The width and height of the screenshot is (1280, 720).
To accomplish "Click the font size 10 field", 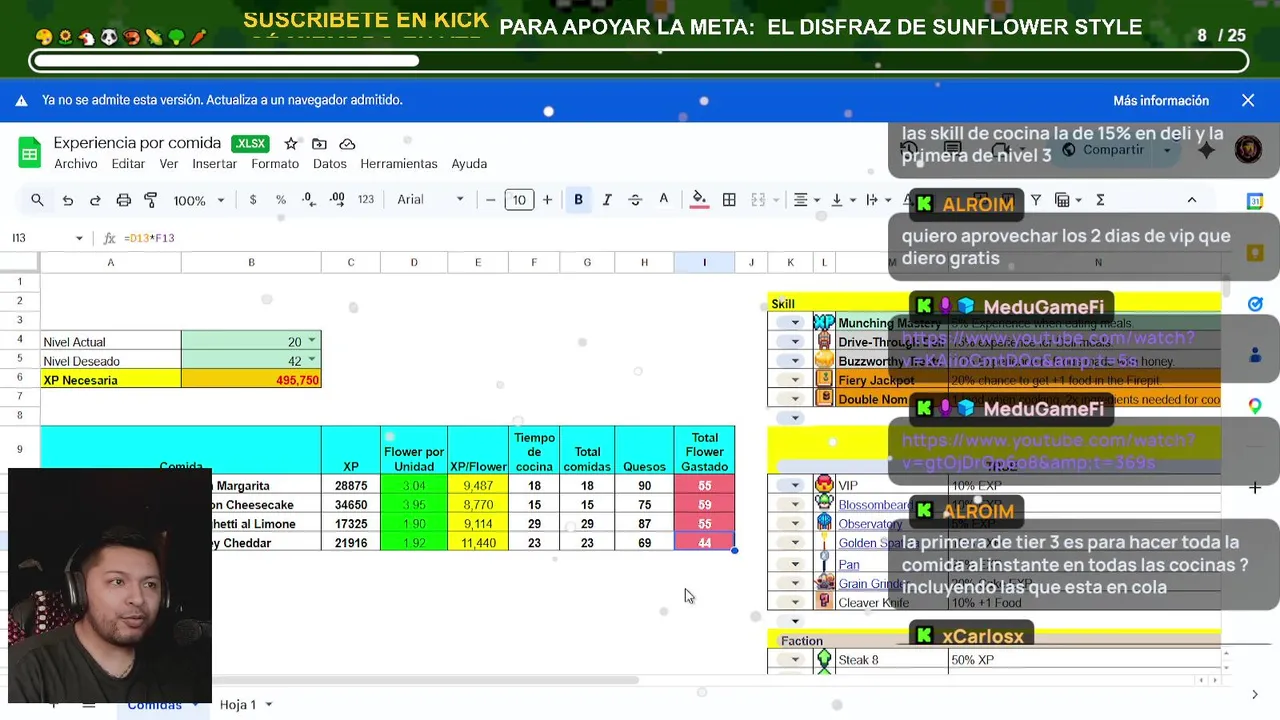I will tap(519, 200).
